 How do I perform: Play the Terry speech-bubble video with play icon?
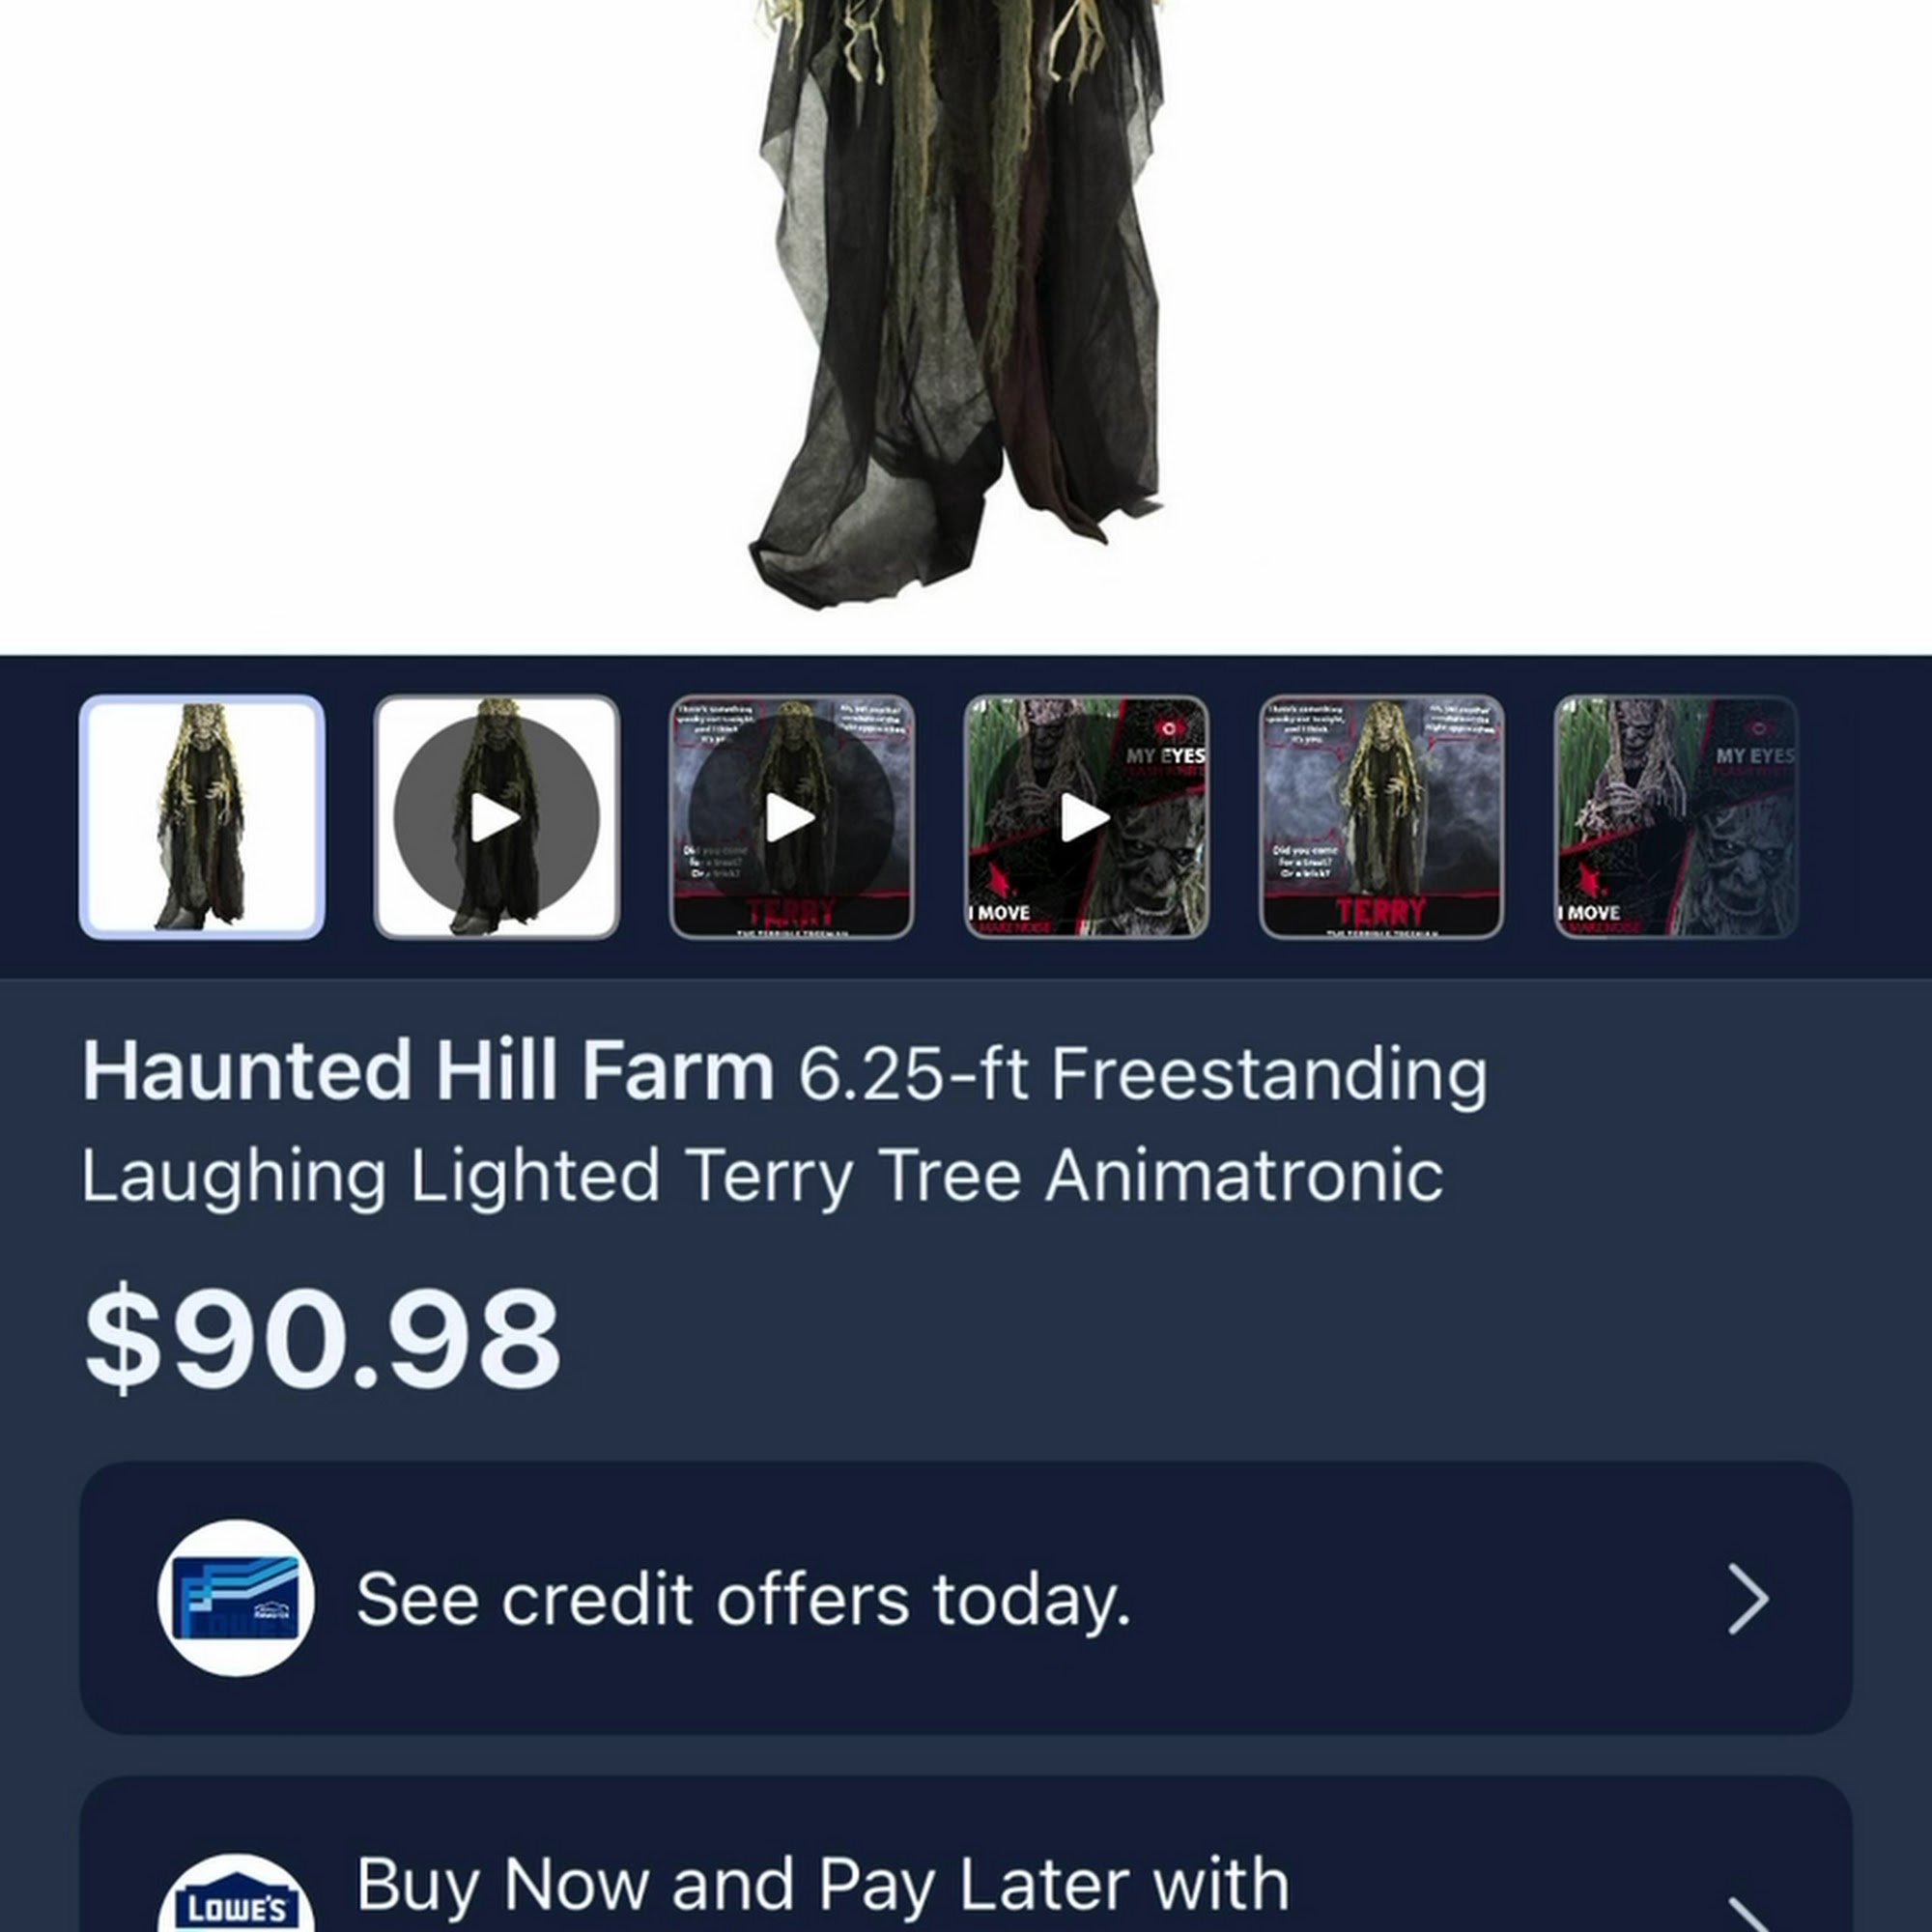[791, 817]
